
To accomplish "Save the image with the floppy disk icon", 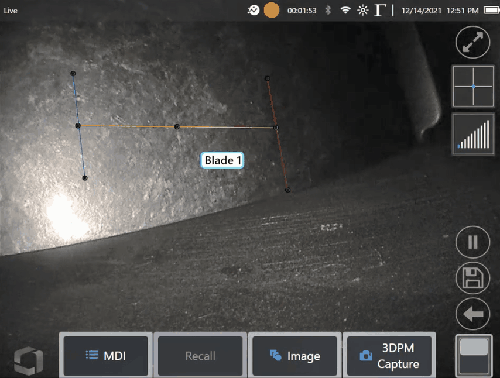I will (x=473, y=278).
